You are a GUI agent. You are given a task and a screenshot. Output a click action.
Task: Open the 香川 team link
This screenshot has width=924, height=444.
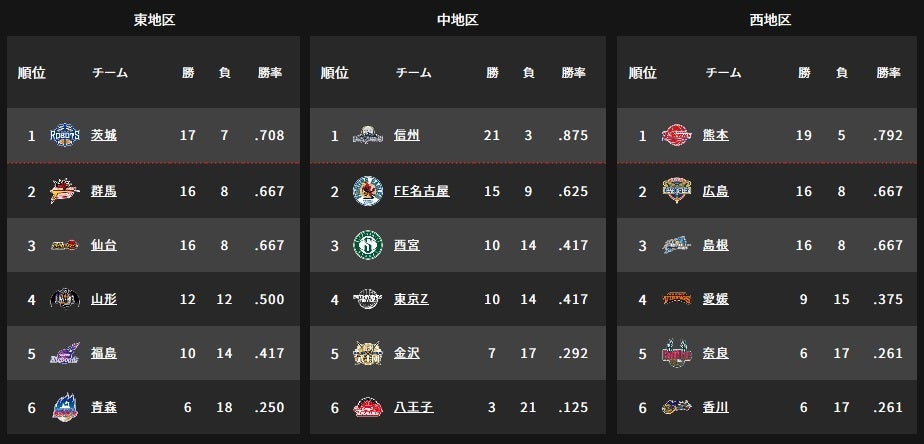click(715, 407)
